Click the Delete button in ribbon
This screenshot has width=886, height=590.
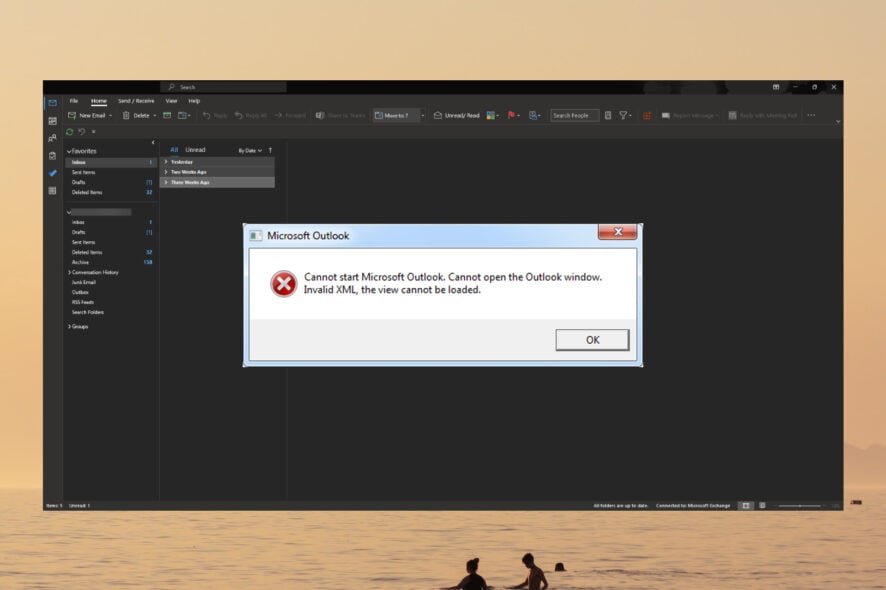click(x=136, y=115)
